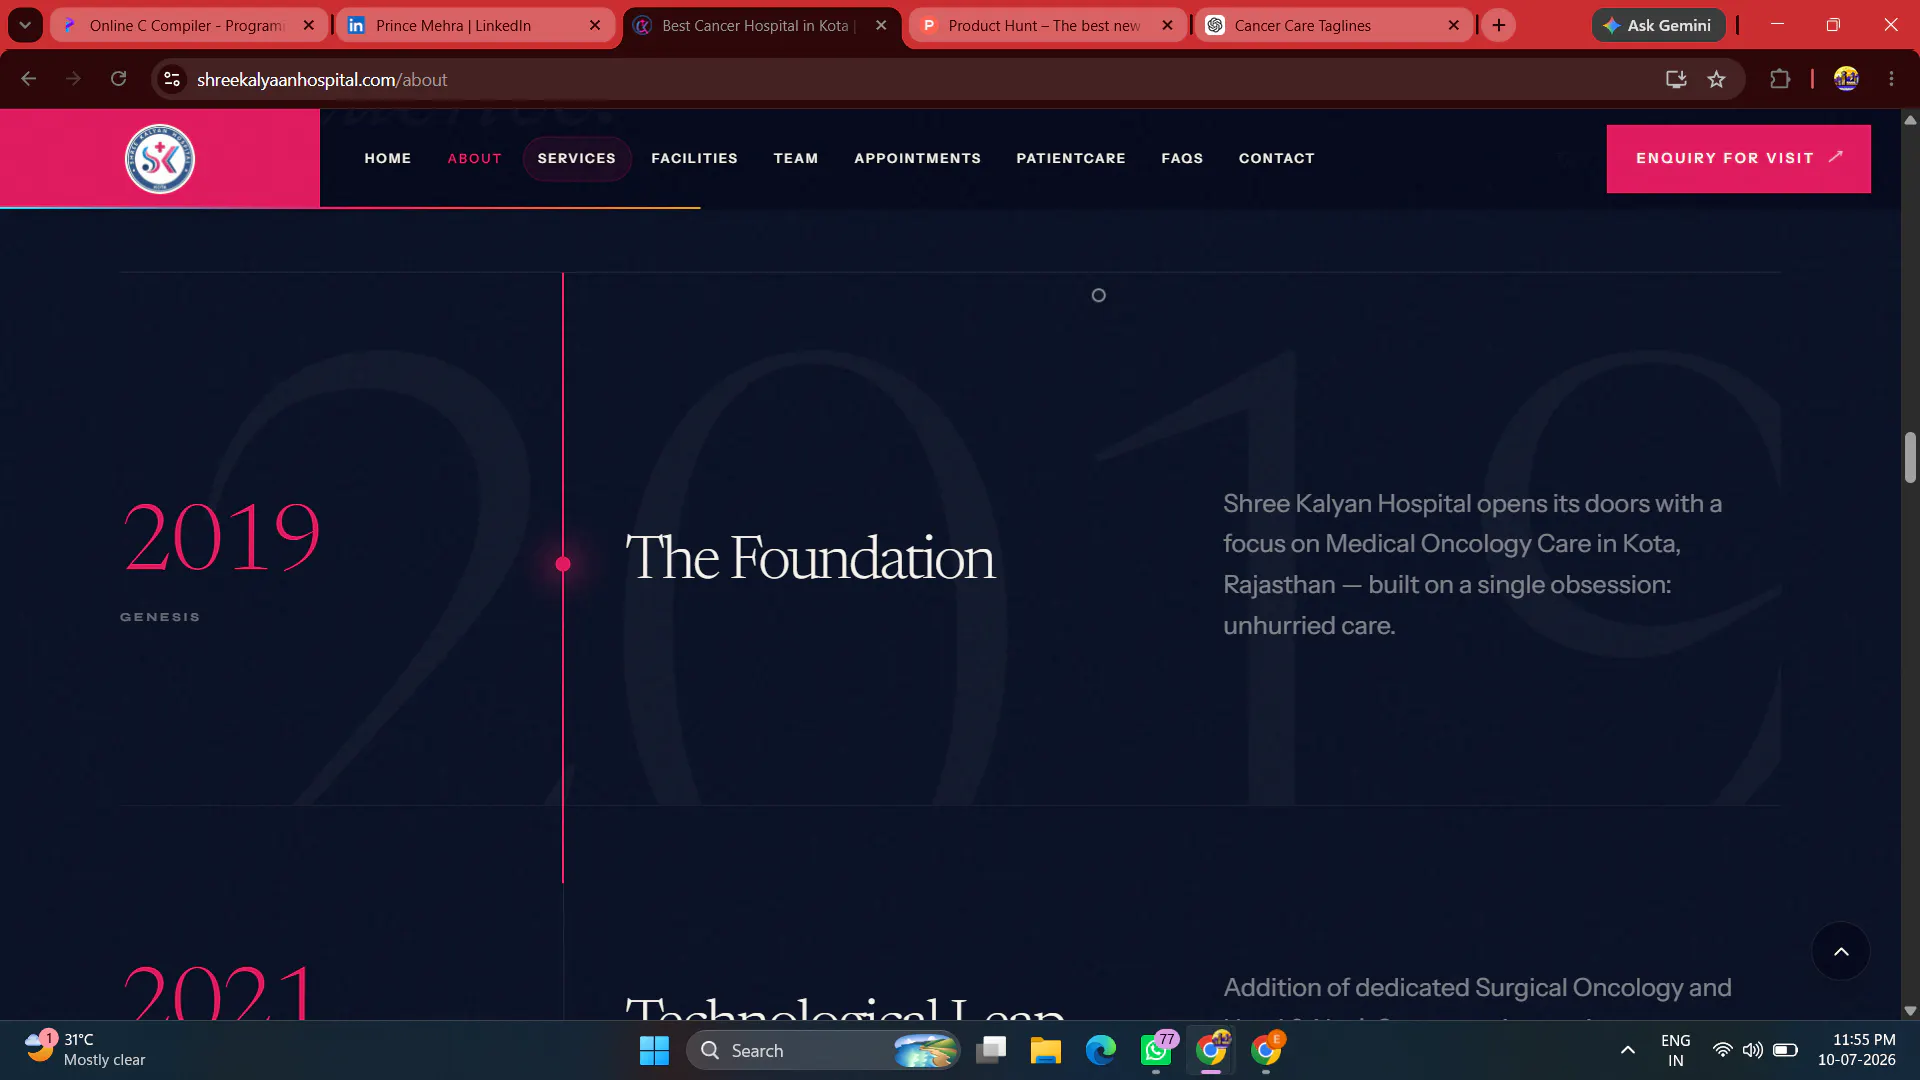Click the GENESIS label

(x=160, y=617)
